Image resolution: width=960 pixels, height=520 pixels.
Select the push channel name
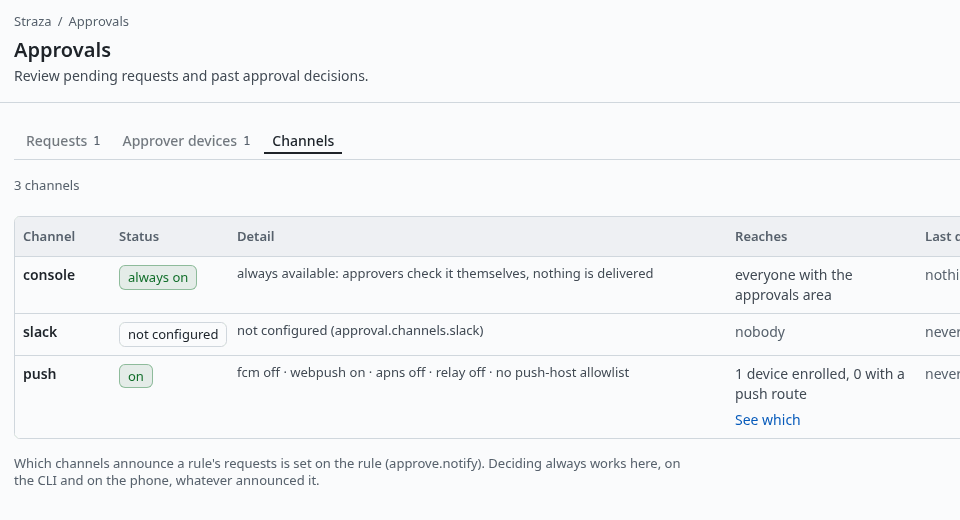click(x=40, y=374)
